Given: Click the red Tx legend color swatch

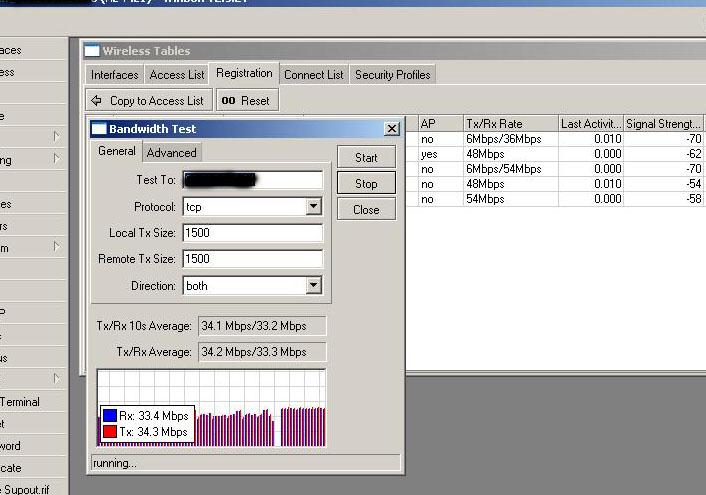Looking at the screenshot, I should 109,431.
